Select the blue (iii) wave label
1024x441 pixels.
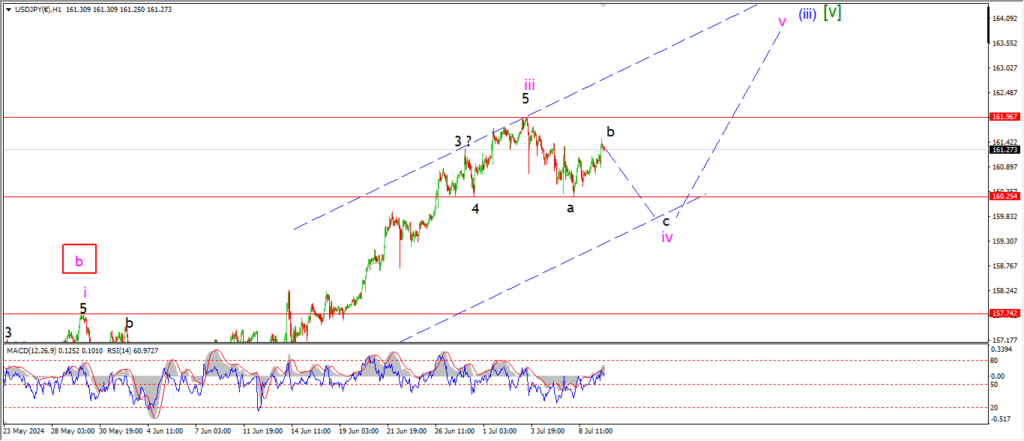(808, 14)
